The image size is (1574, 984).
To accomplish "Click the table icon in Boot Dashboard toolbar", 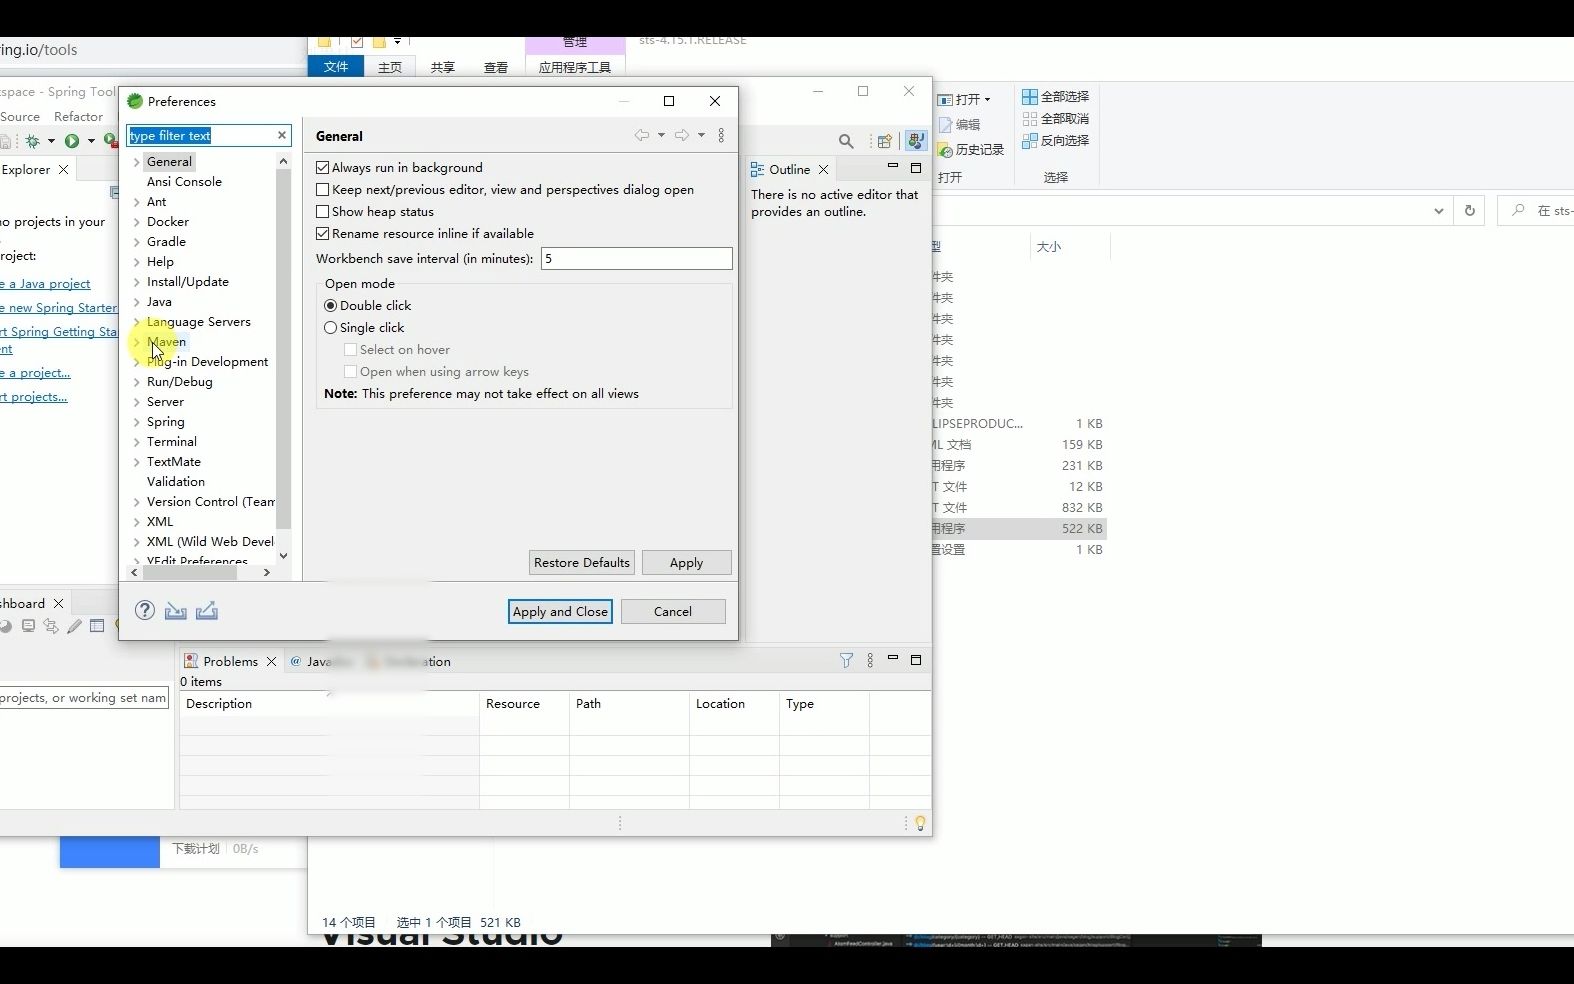I will coord(97,626).
